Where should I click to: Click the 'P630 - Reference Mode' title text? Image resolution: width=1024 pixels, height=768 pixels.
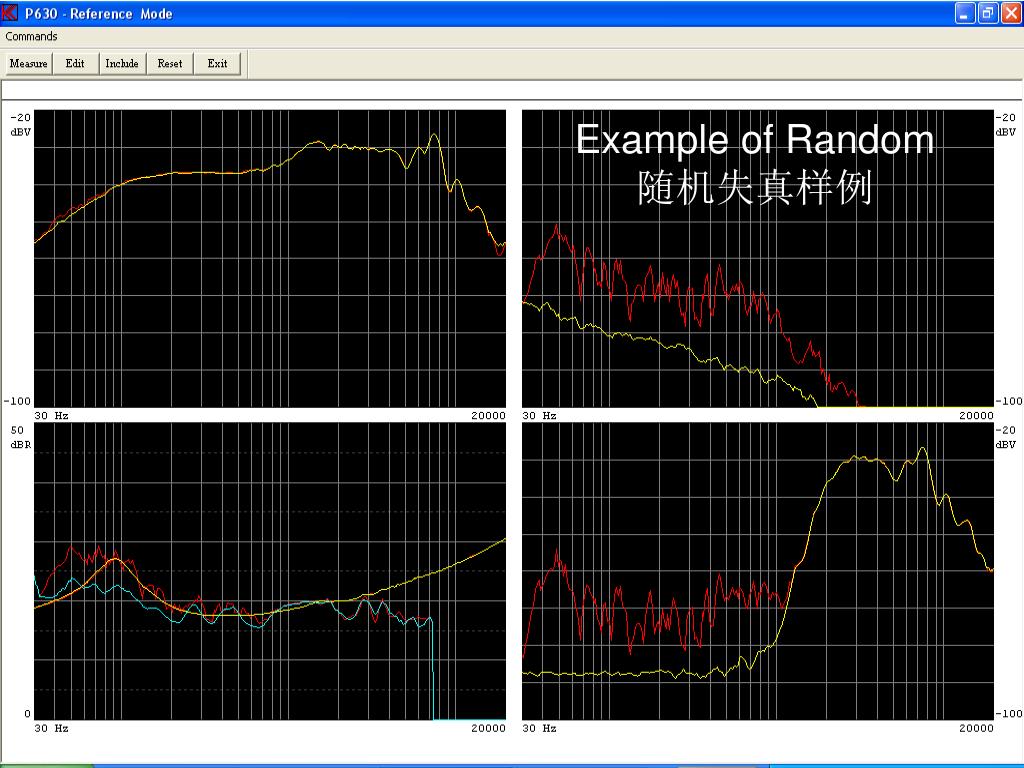pos(99,14)
